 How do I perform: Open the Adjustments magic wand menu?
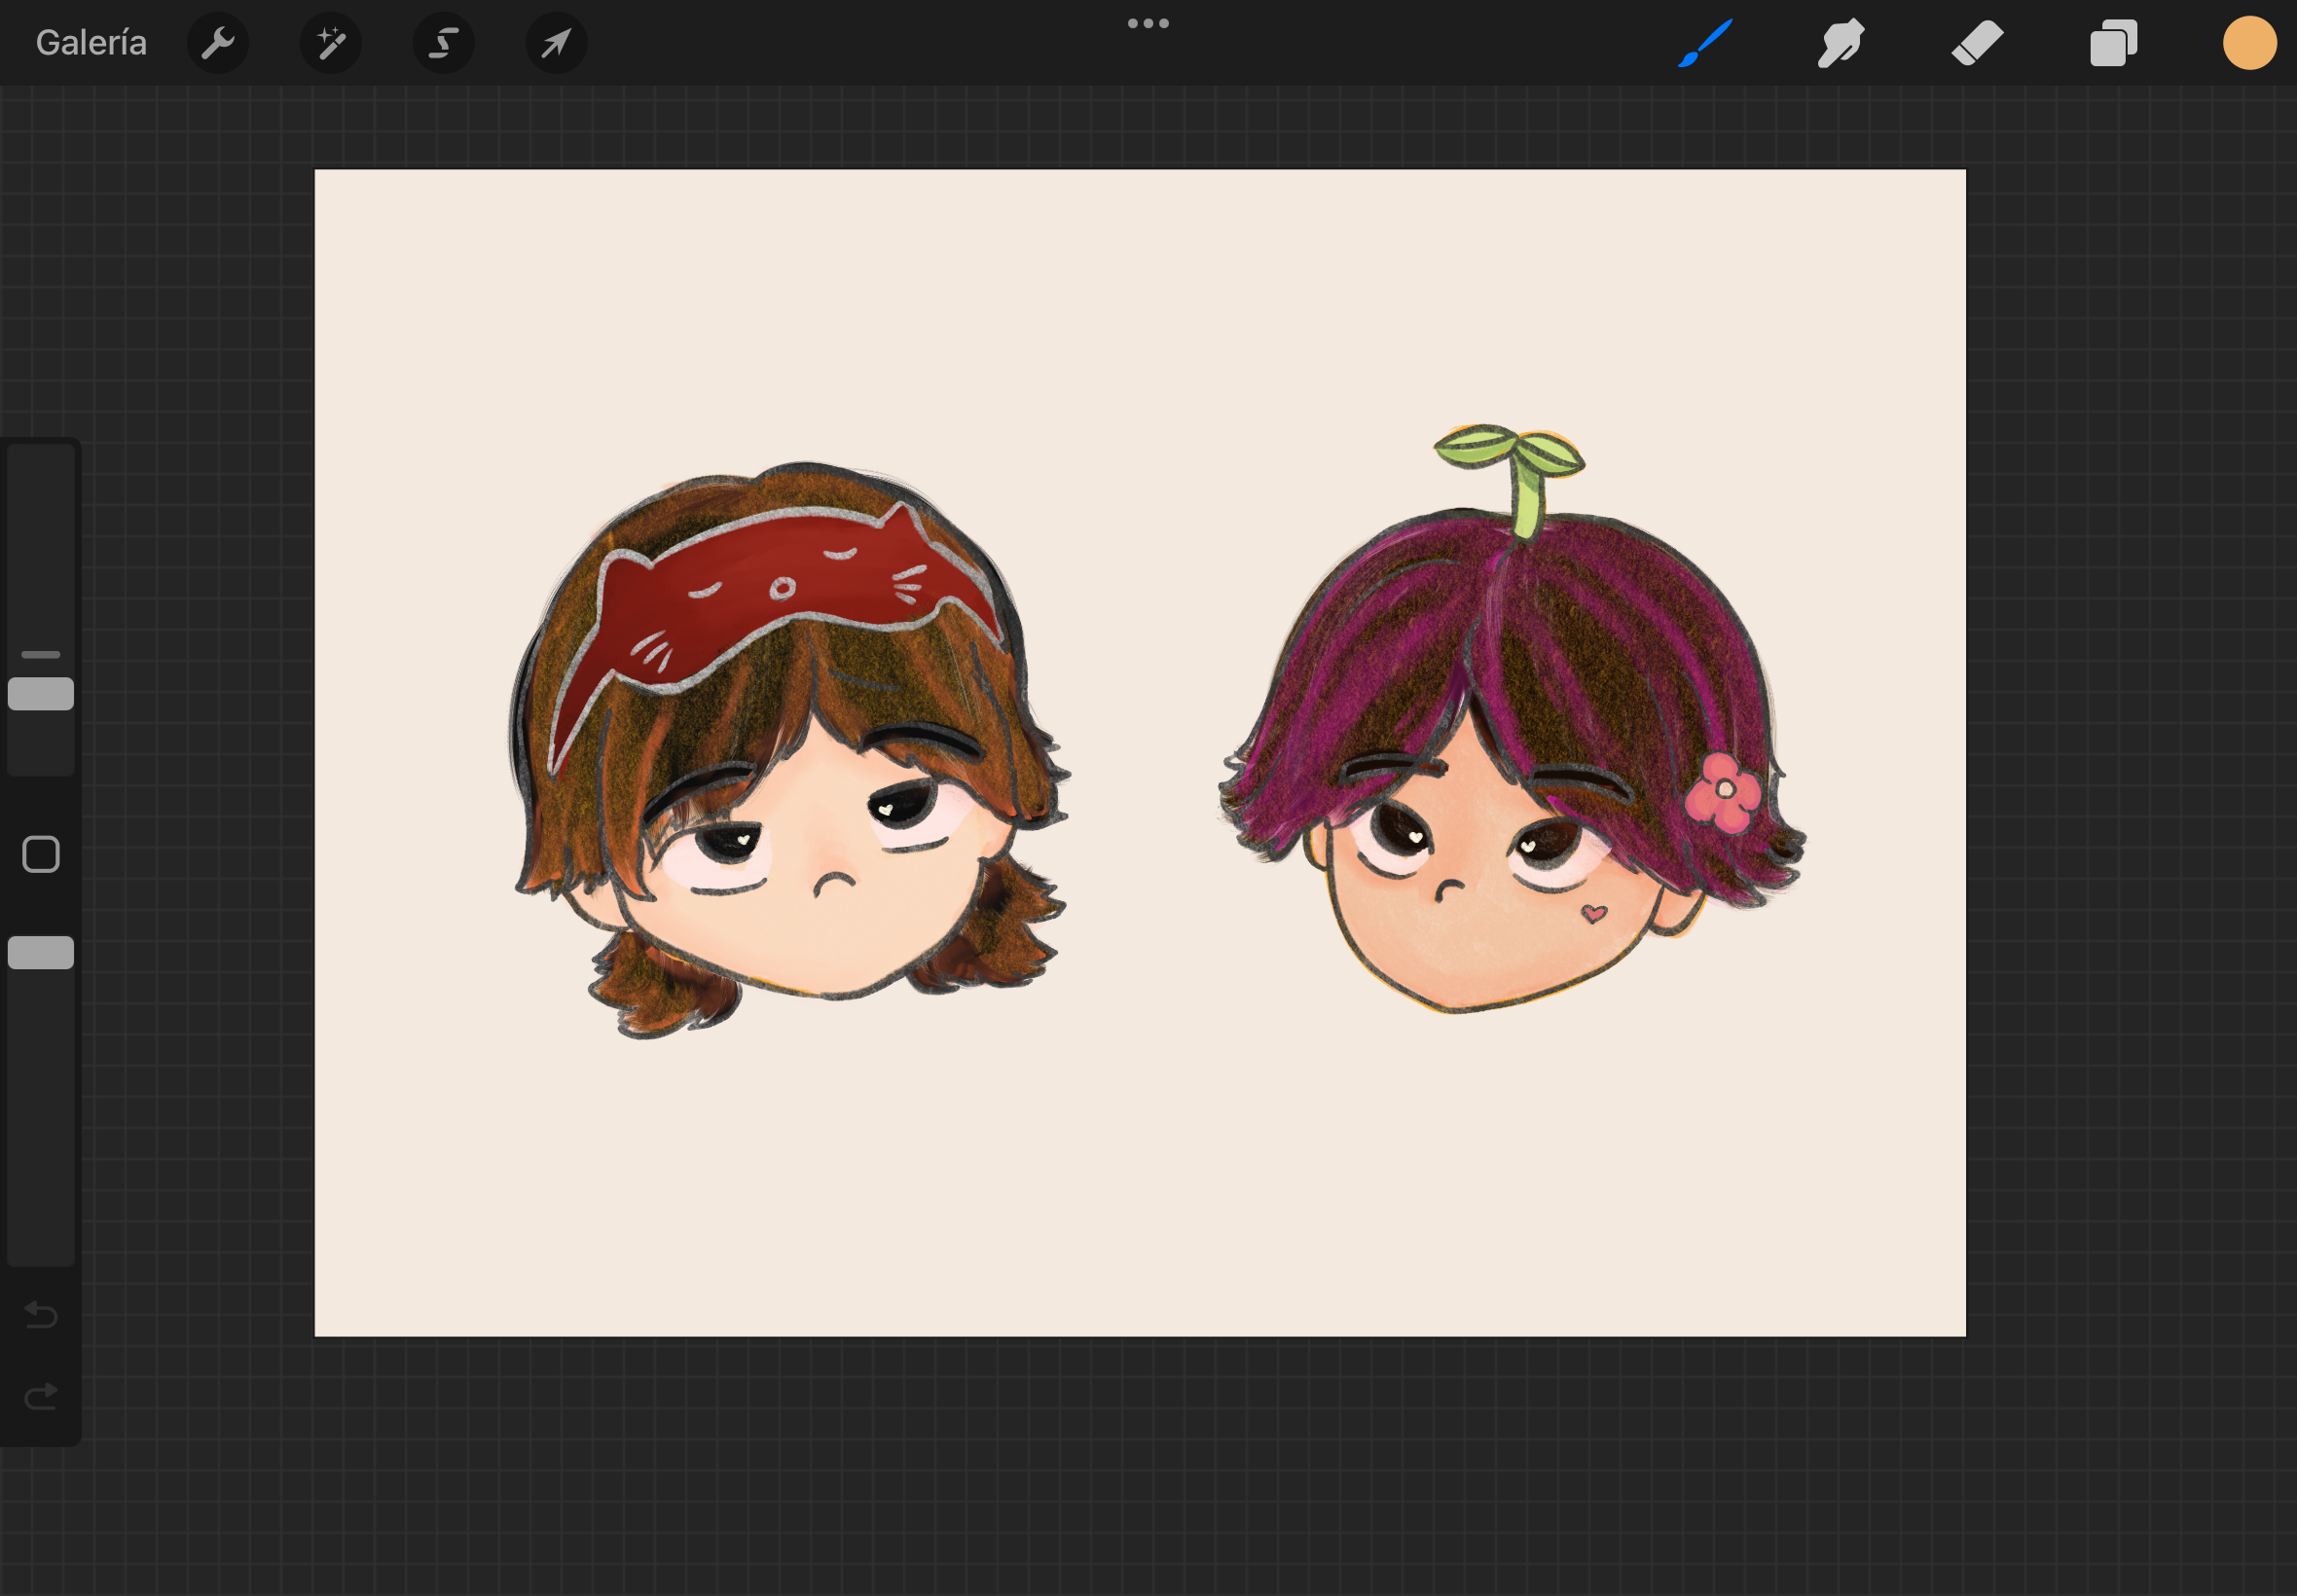click(331, 43)
